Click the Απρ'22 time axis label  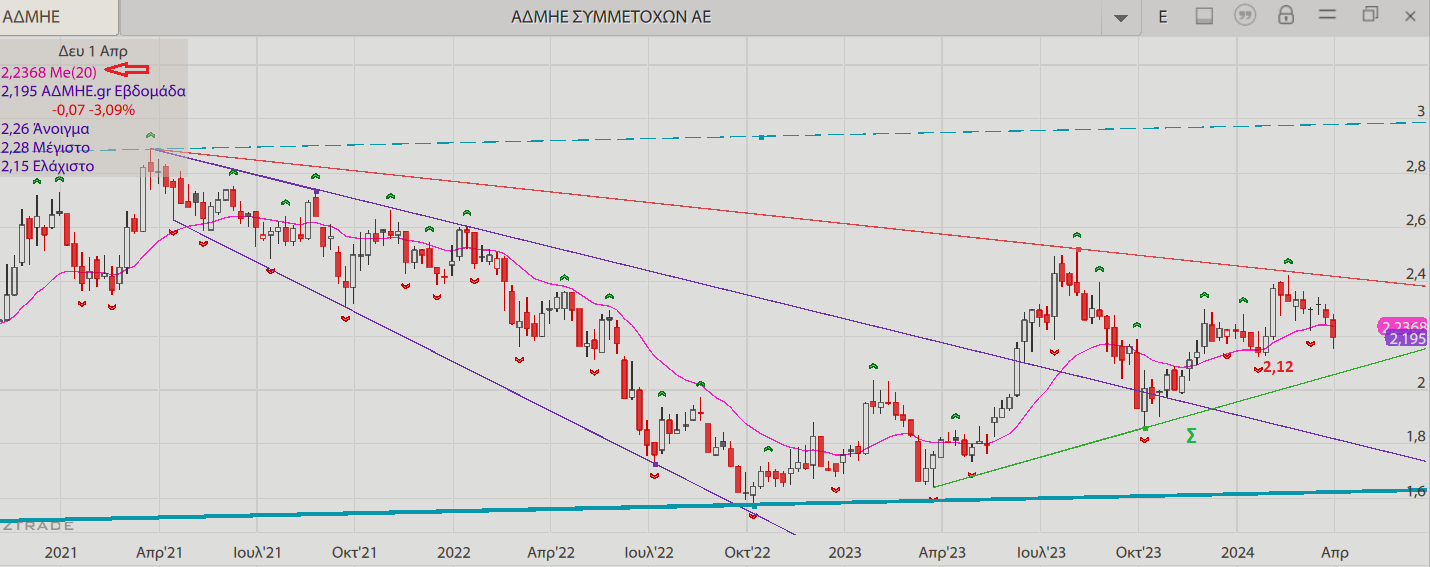click(x=550, y=551)
